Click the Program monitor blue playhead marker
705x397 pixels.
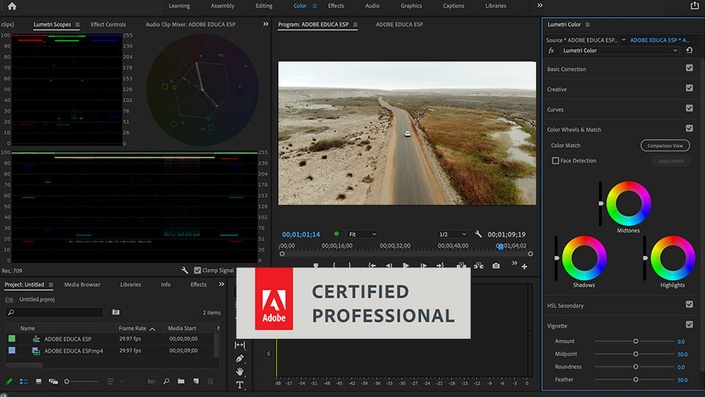(500, 246)
